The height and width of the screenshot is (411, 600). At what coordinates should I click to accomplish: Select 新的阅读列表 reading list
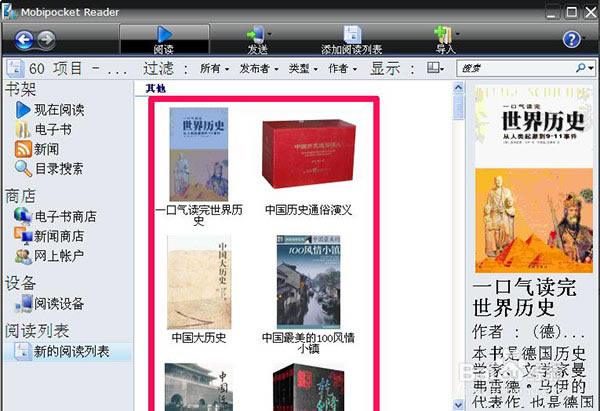point(72,351)
